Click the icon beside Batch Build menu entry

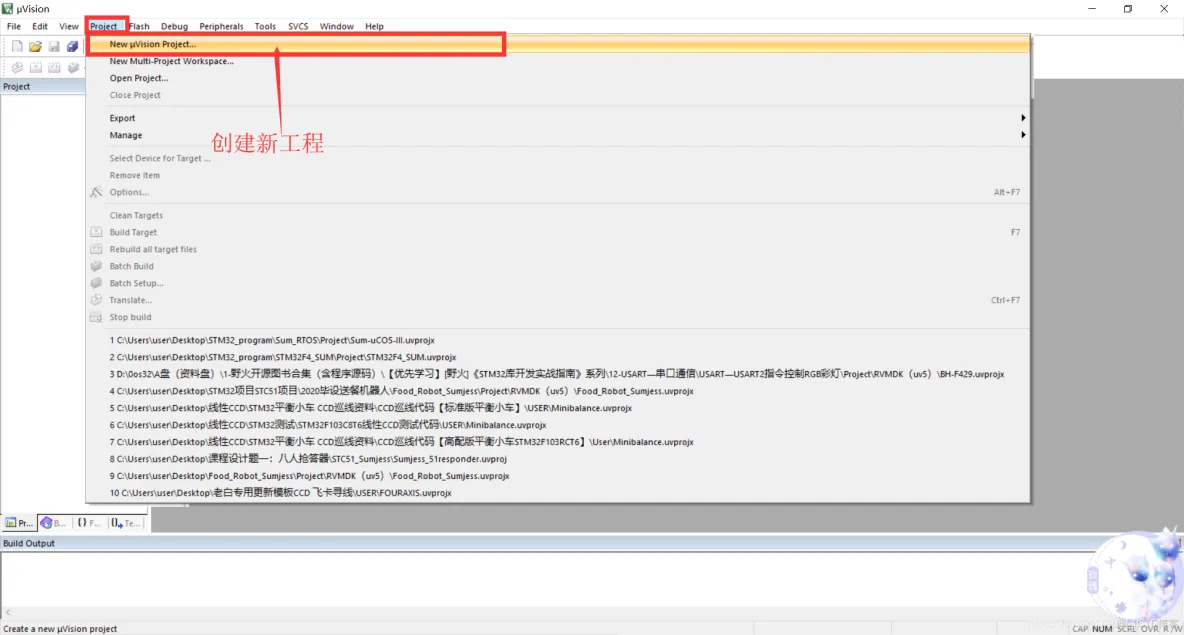[96, 266]
